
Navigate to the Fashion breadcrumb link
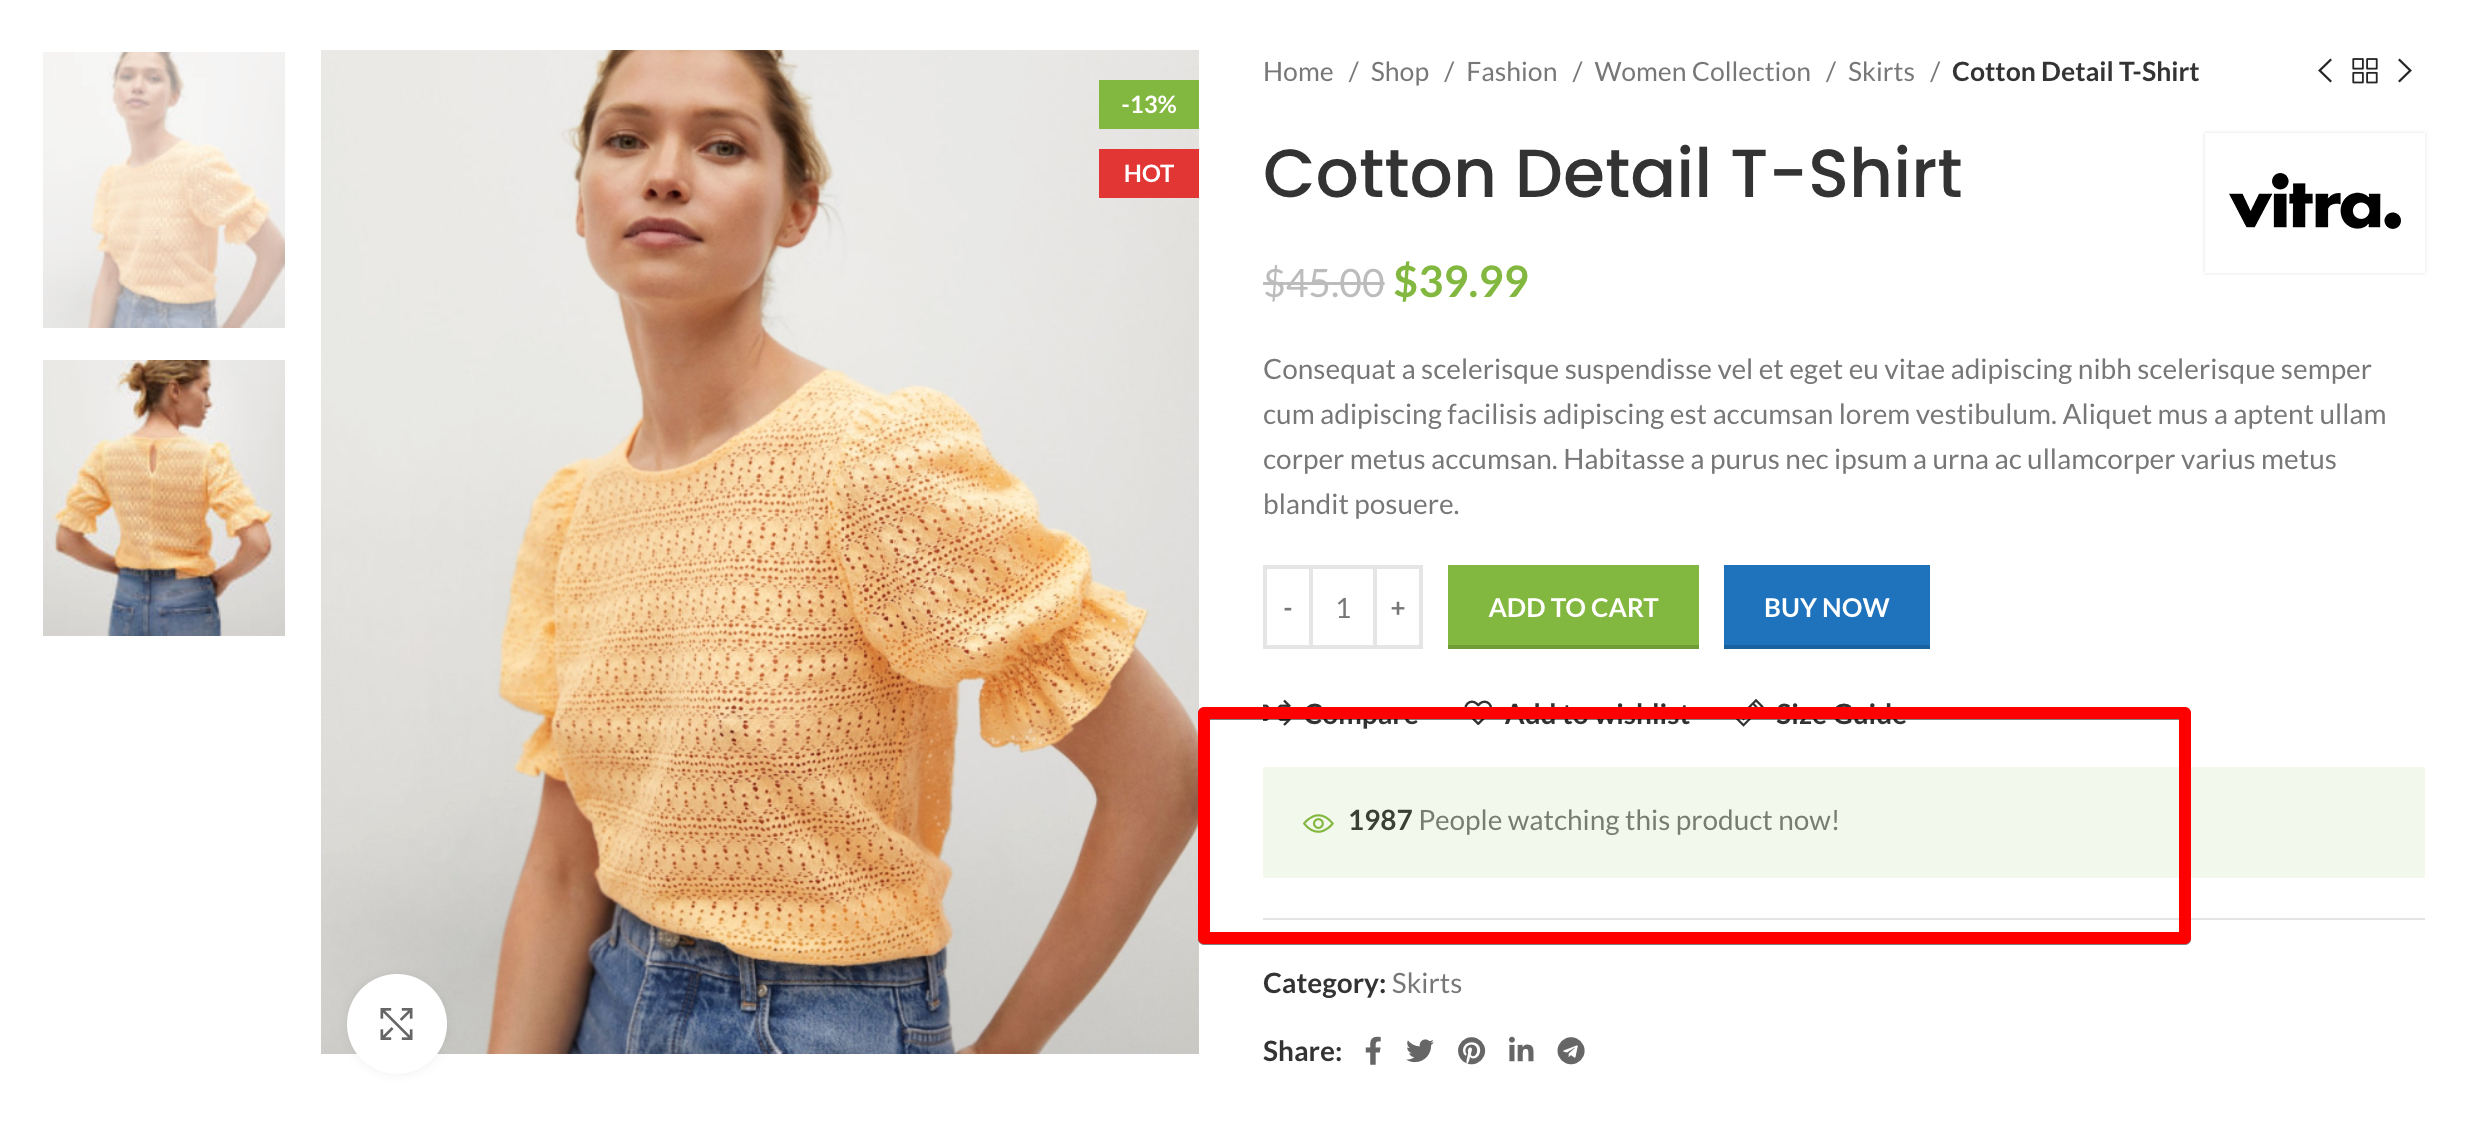click(1511, 72)
